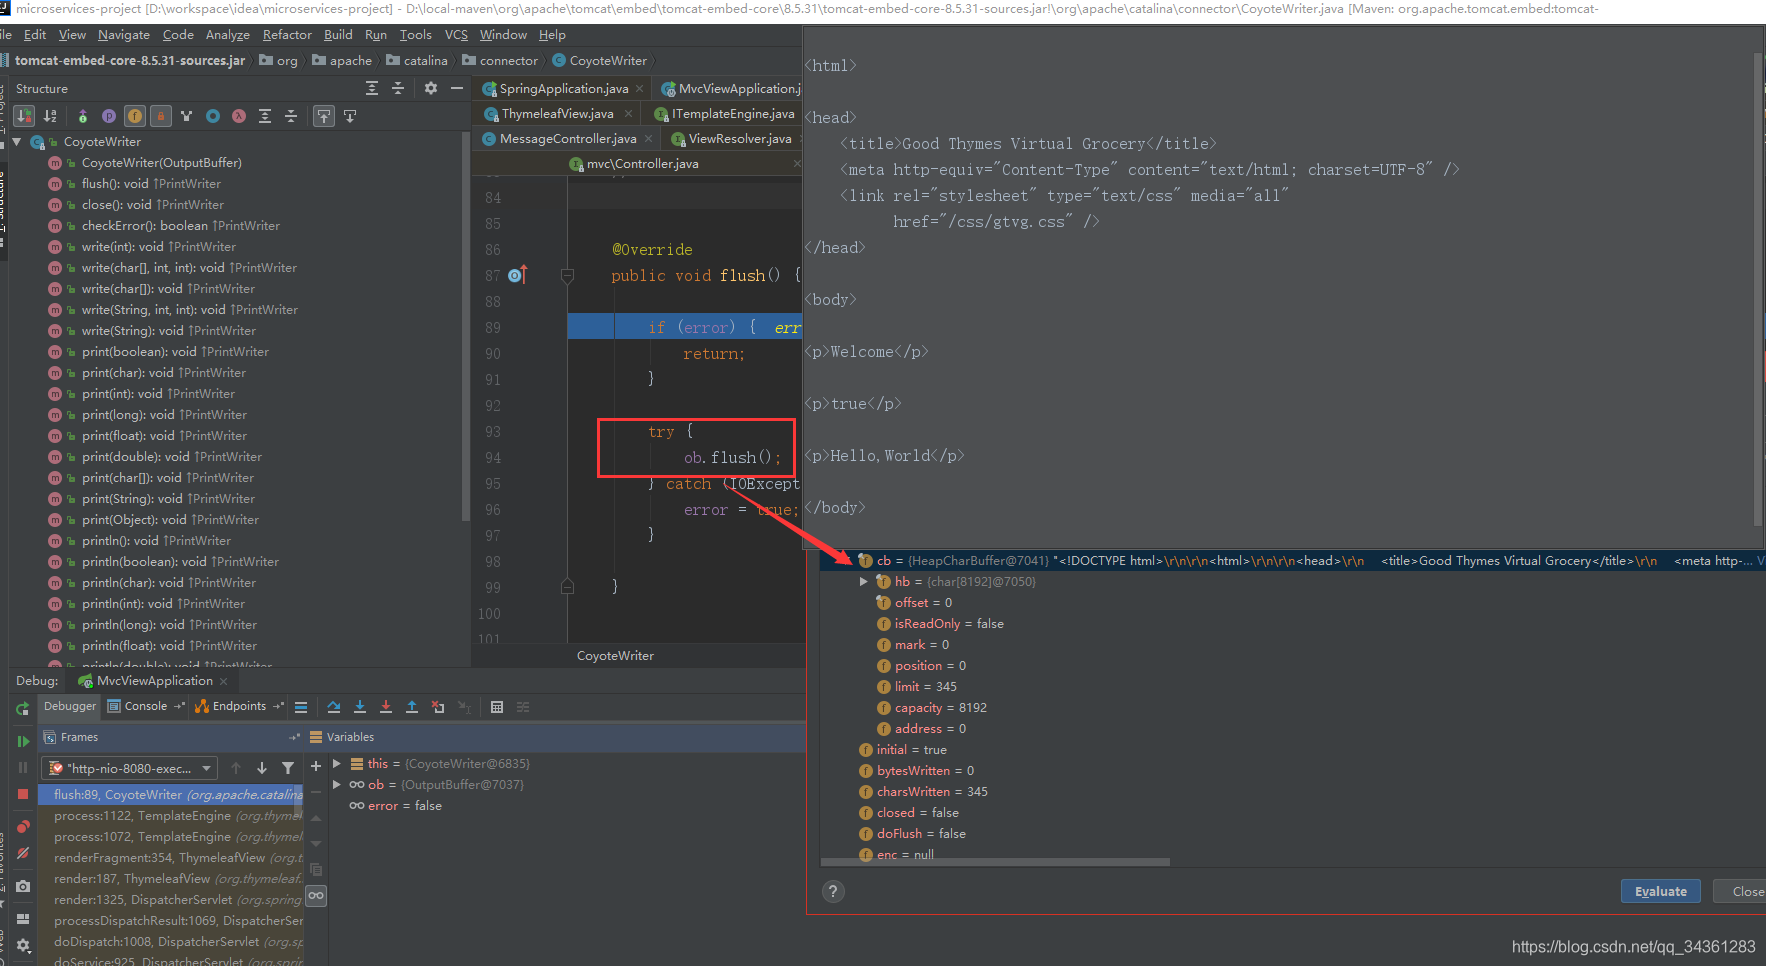Show Execution Point lines icon in debug toolbar
The image size is (1766, 966).
pos(301,707)
